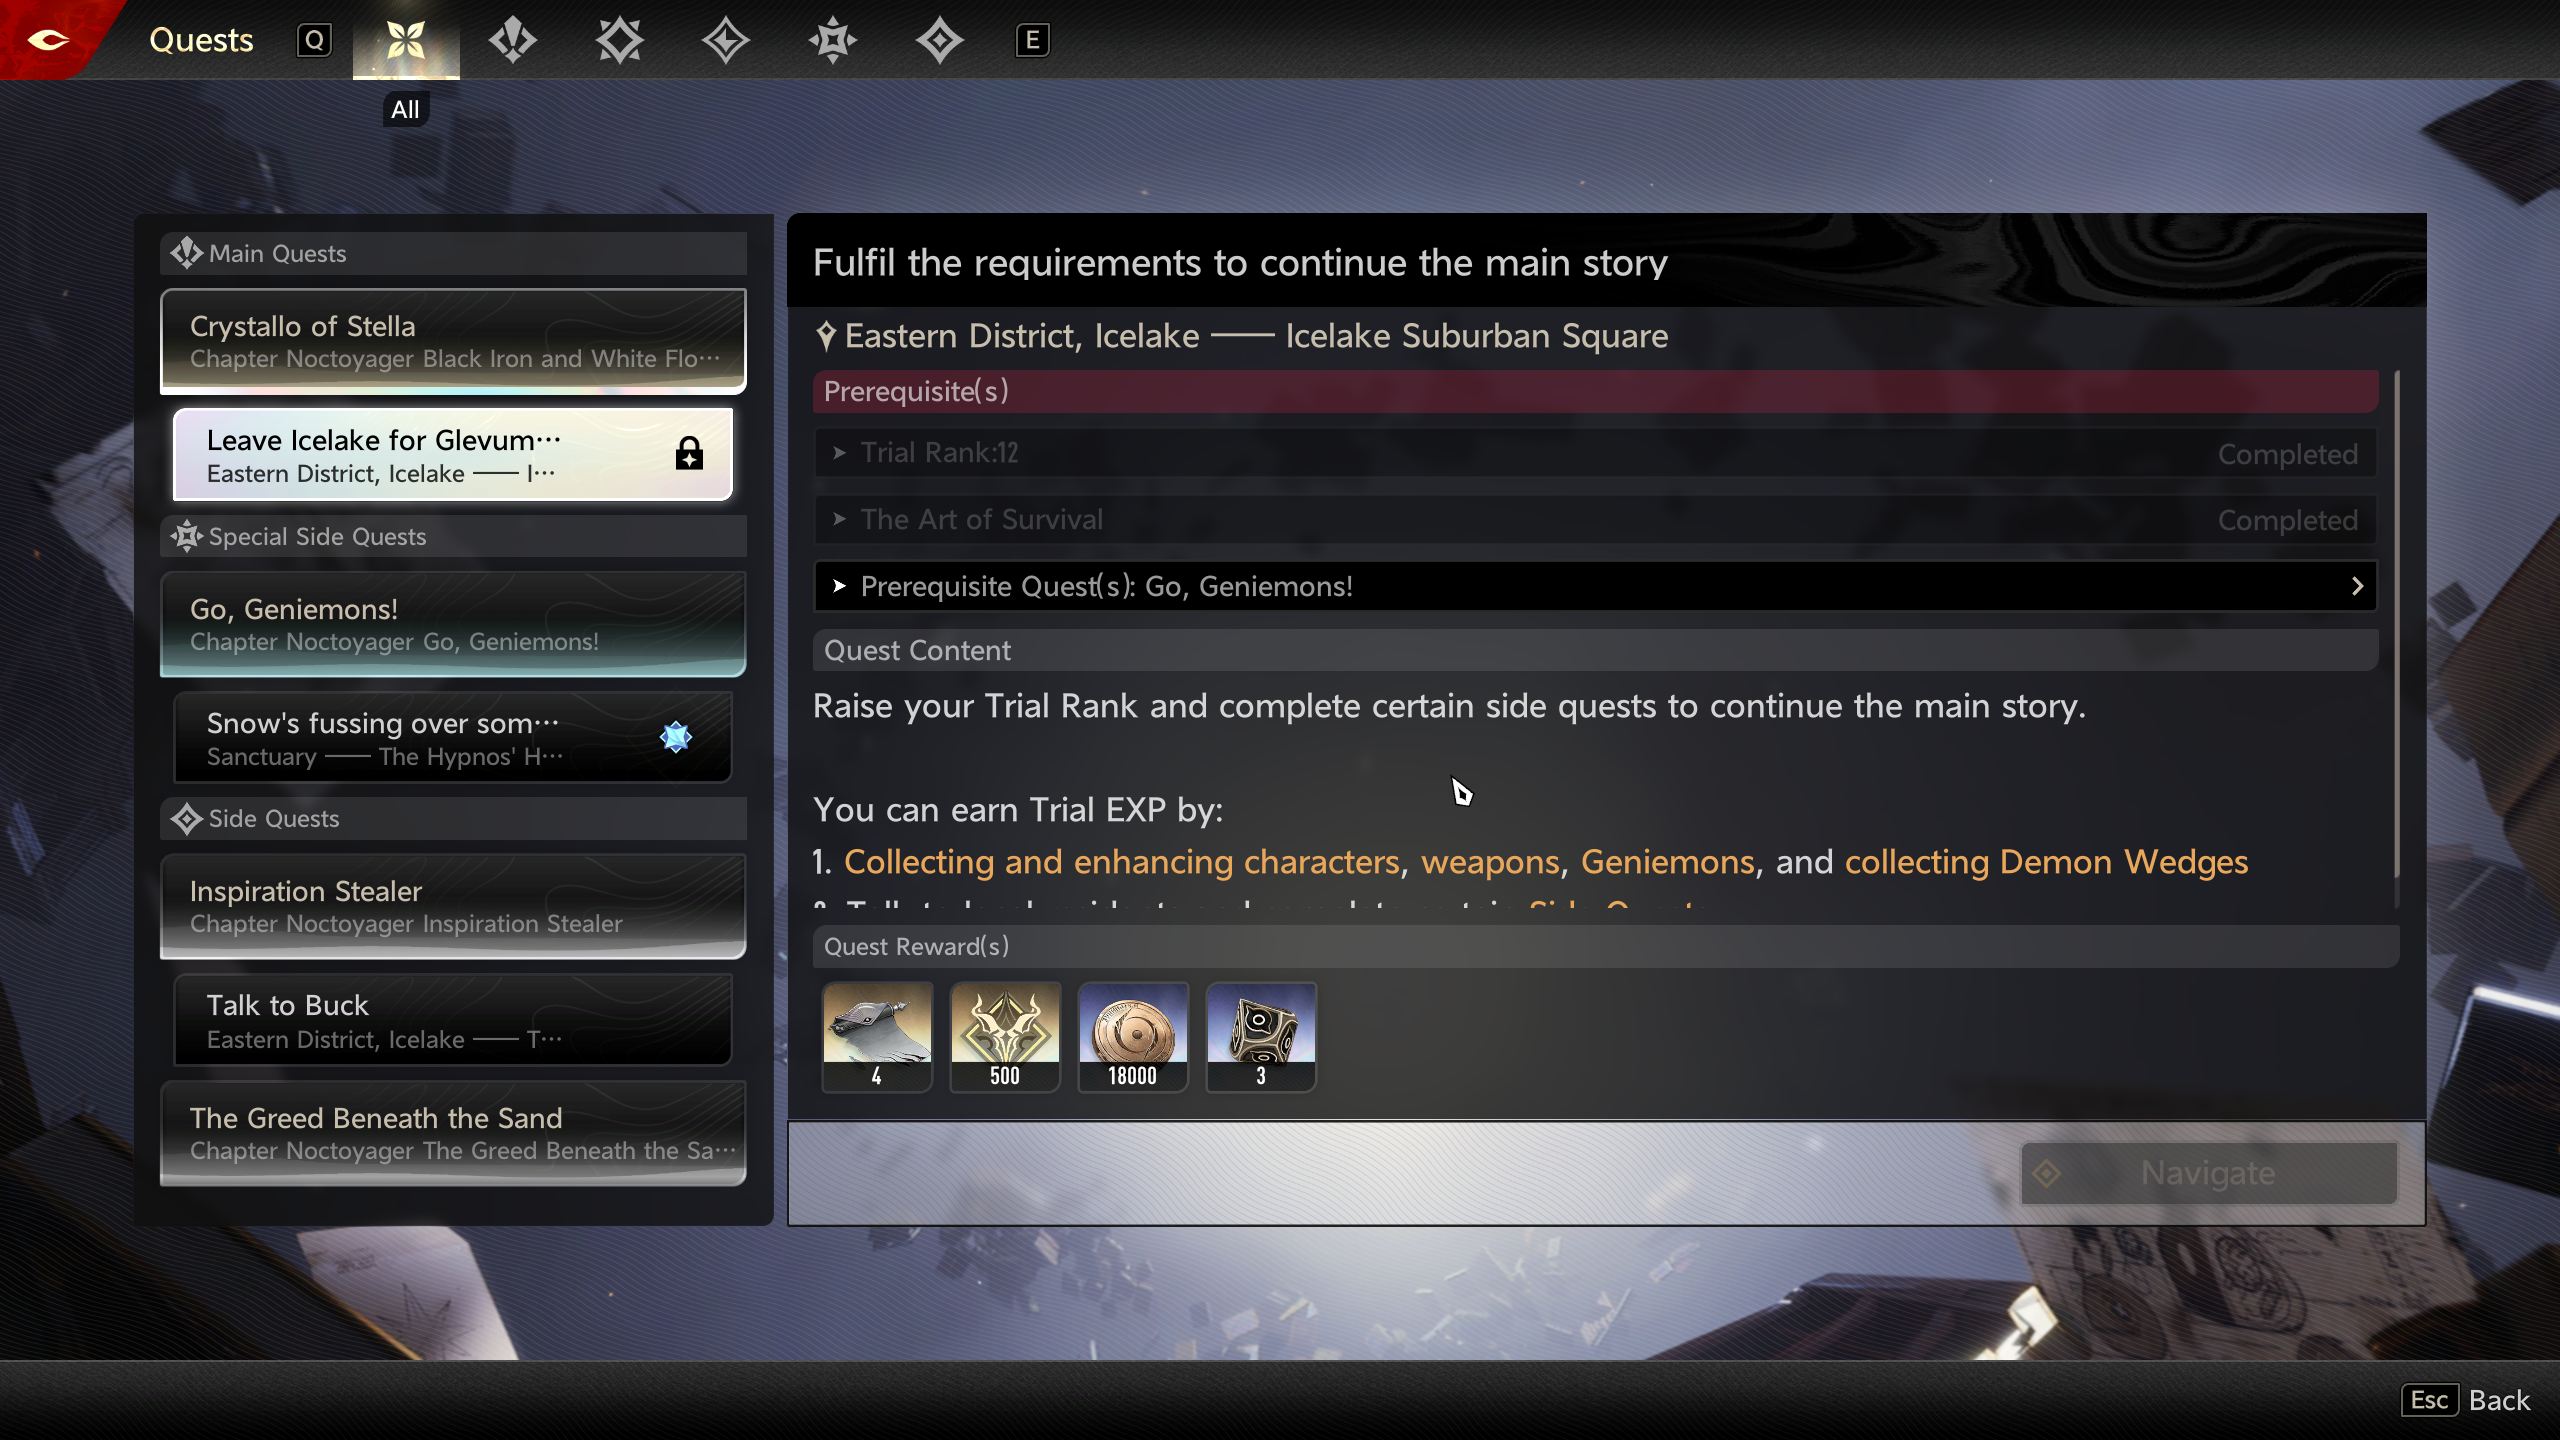Open the fourth diamond quest category icon
The image size is (2560, 1440).
coord(726,40)
